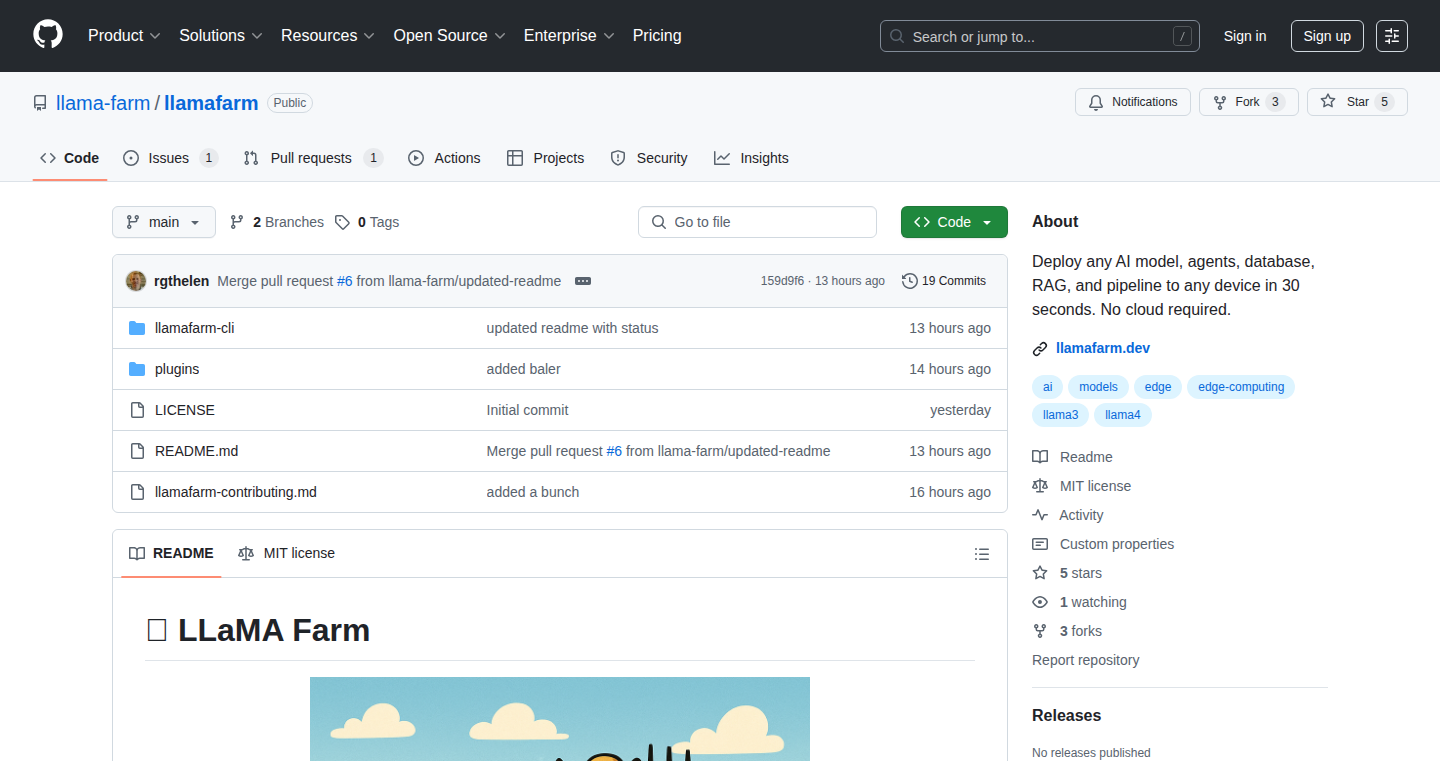Viewport: 1440px width, 761px height.
Task: Click the bell icon in Notifications button
Action: click(x=1096, y=102)
